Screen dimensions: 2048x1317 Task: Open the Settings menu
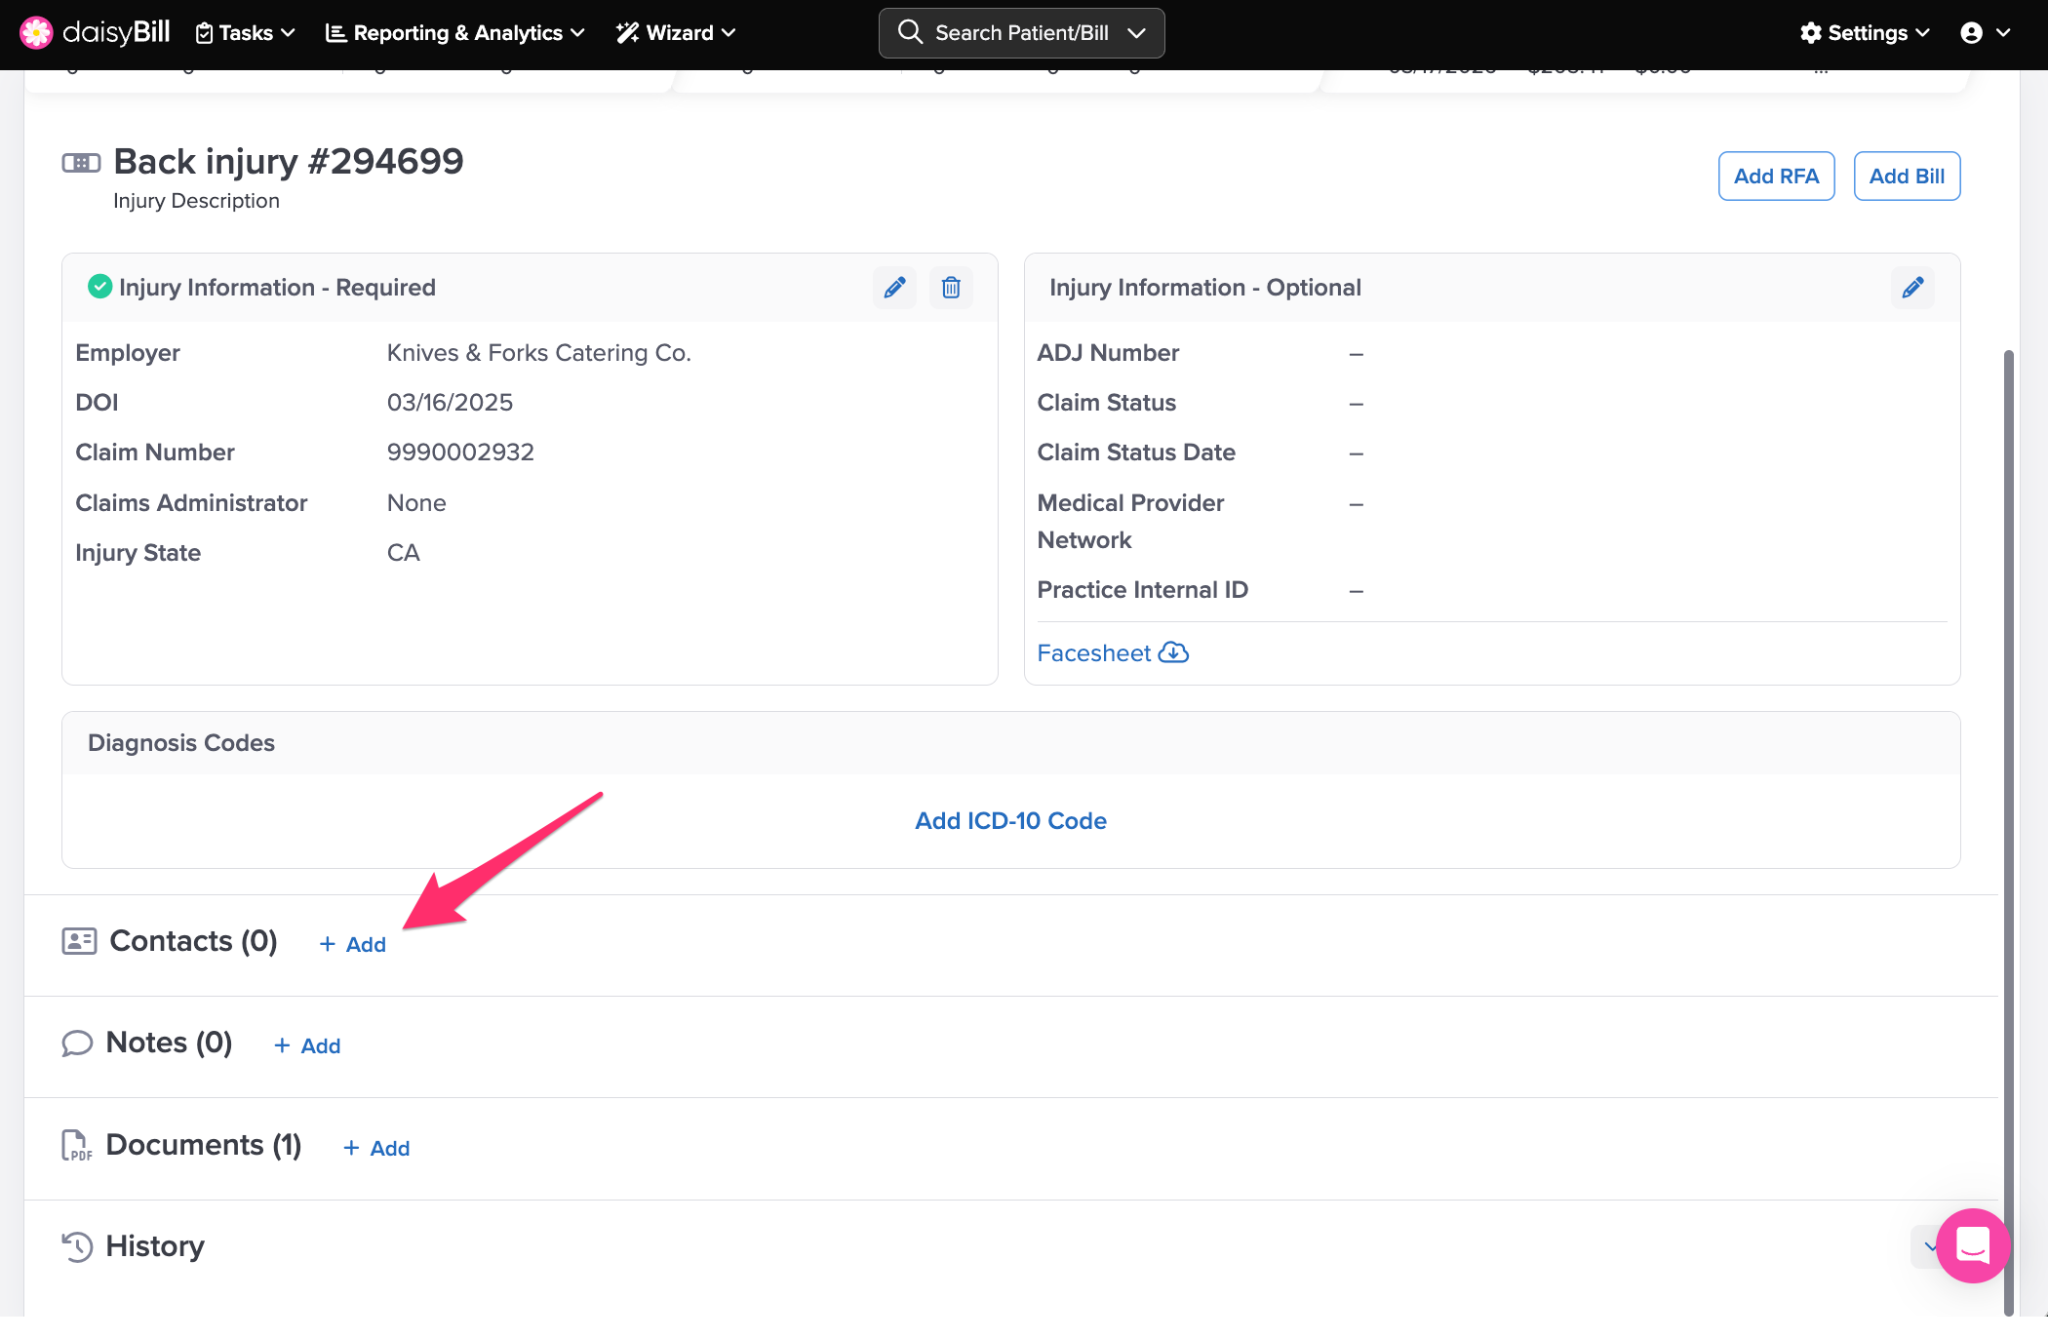[1865, 33]
